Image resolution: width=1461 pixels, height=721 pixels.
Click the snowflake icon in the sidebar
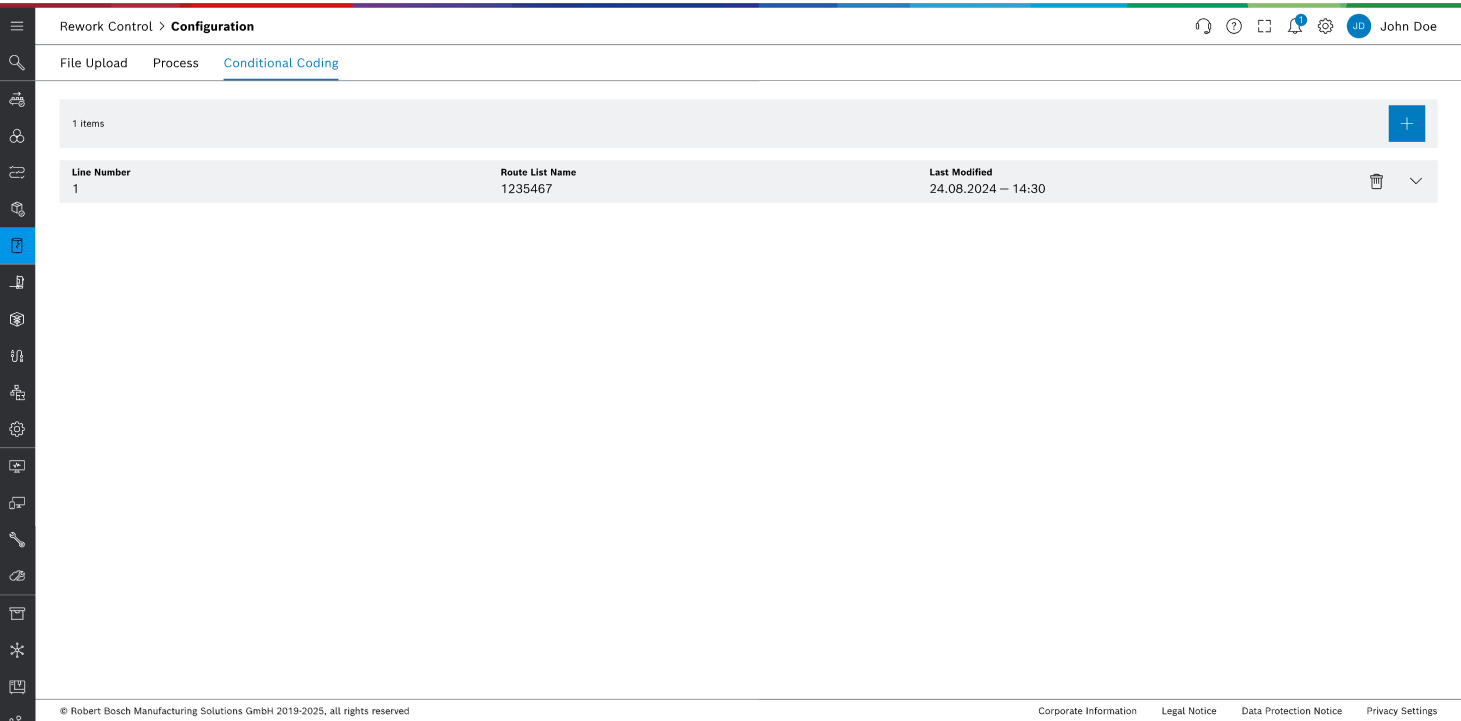click(x=16, y=649)
